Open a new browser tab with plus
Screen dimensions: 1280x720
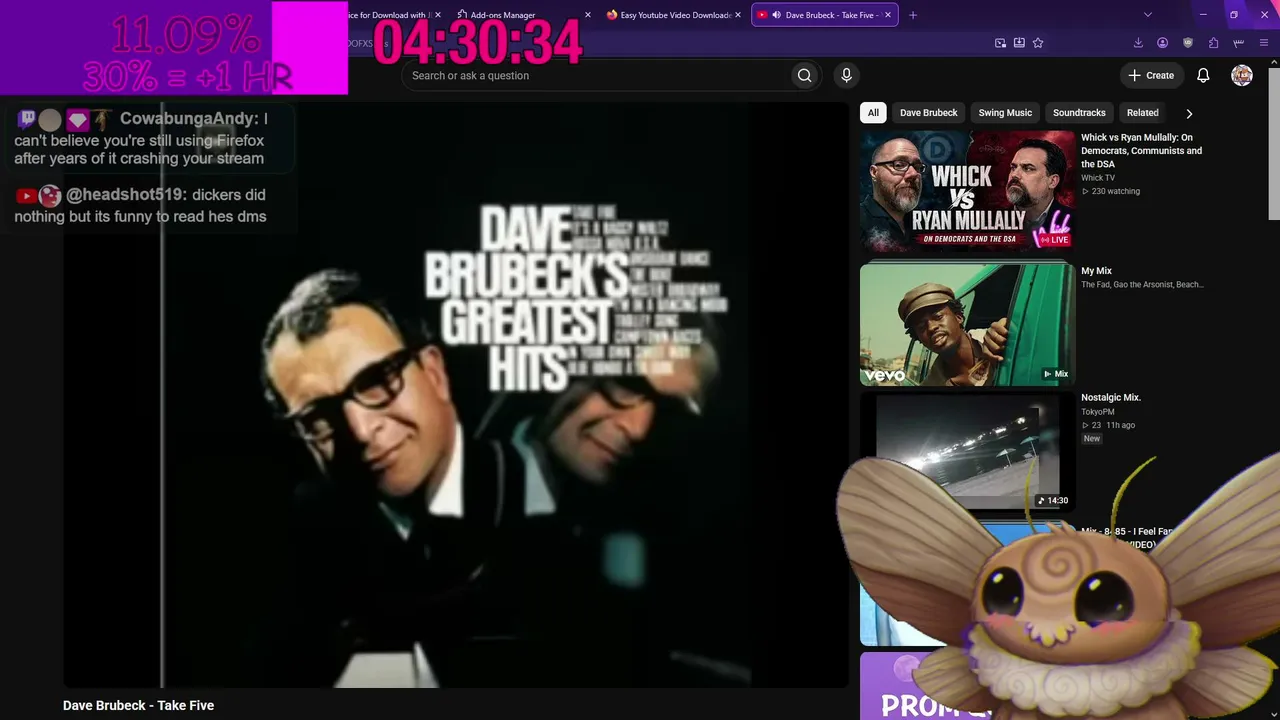(x=912, y=15)
